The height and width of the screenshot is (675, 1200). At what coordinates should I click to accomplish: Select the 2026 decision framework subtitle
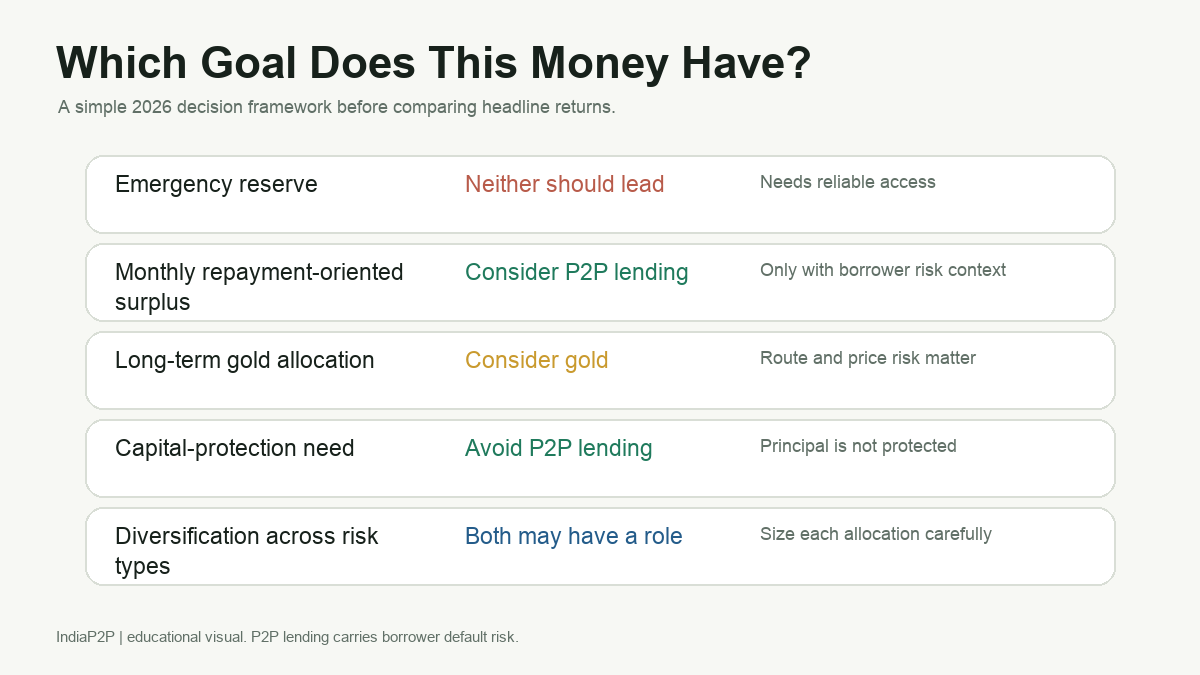coord(336,107)
